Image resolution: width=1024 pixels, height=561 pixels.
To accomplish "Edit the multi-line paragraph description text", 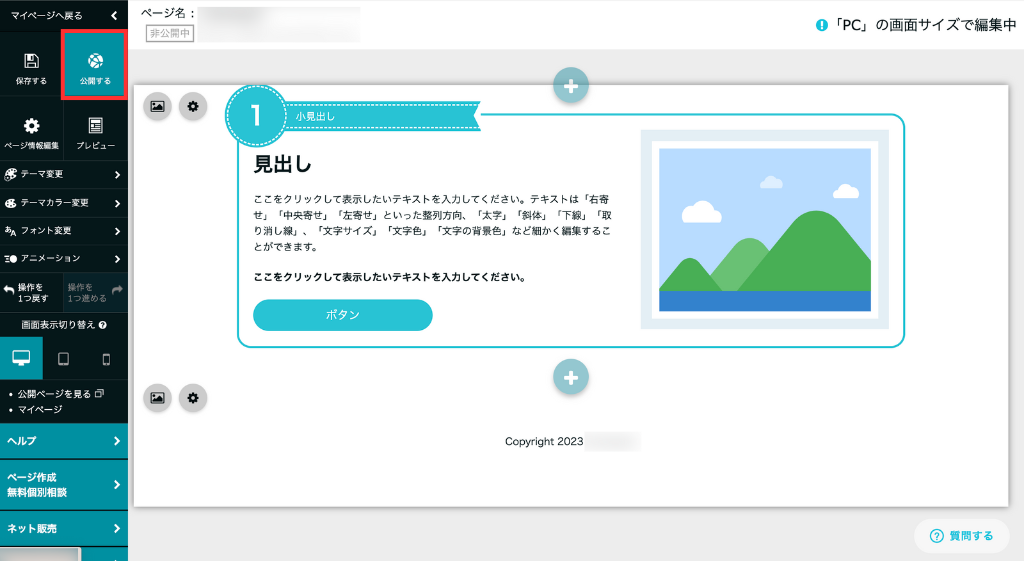I will [432, 223].
